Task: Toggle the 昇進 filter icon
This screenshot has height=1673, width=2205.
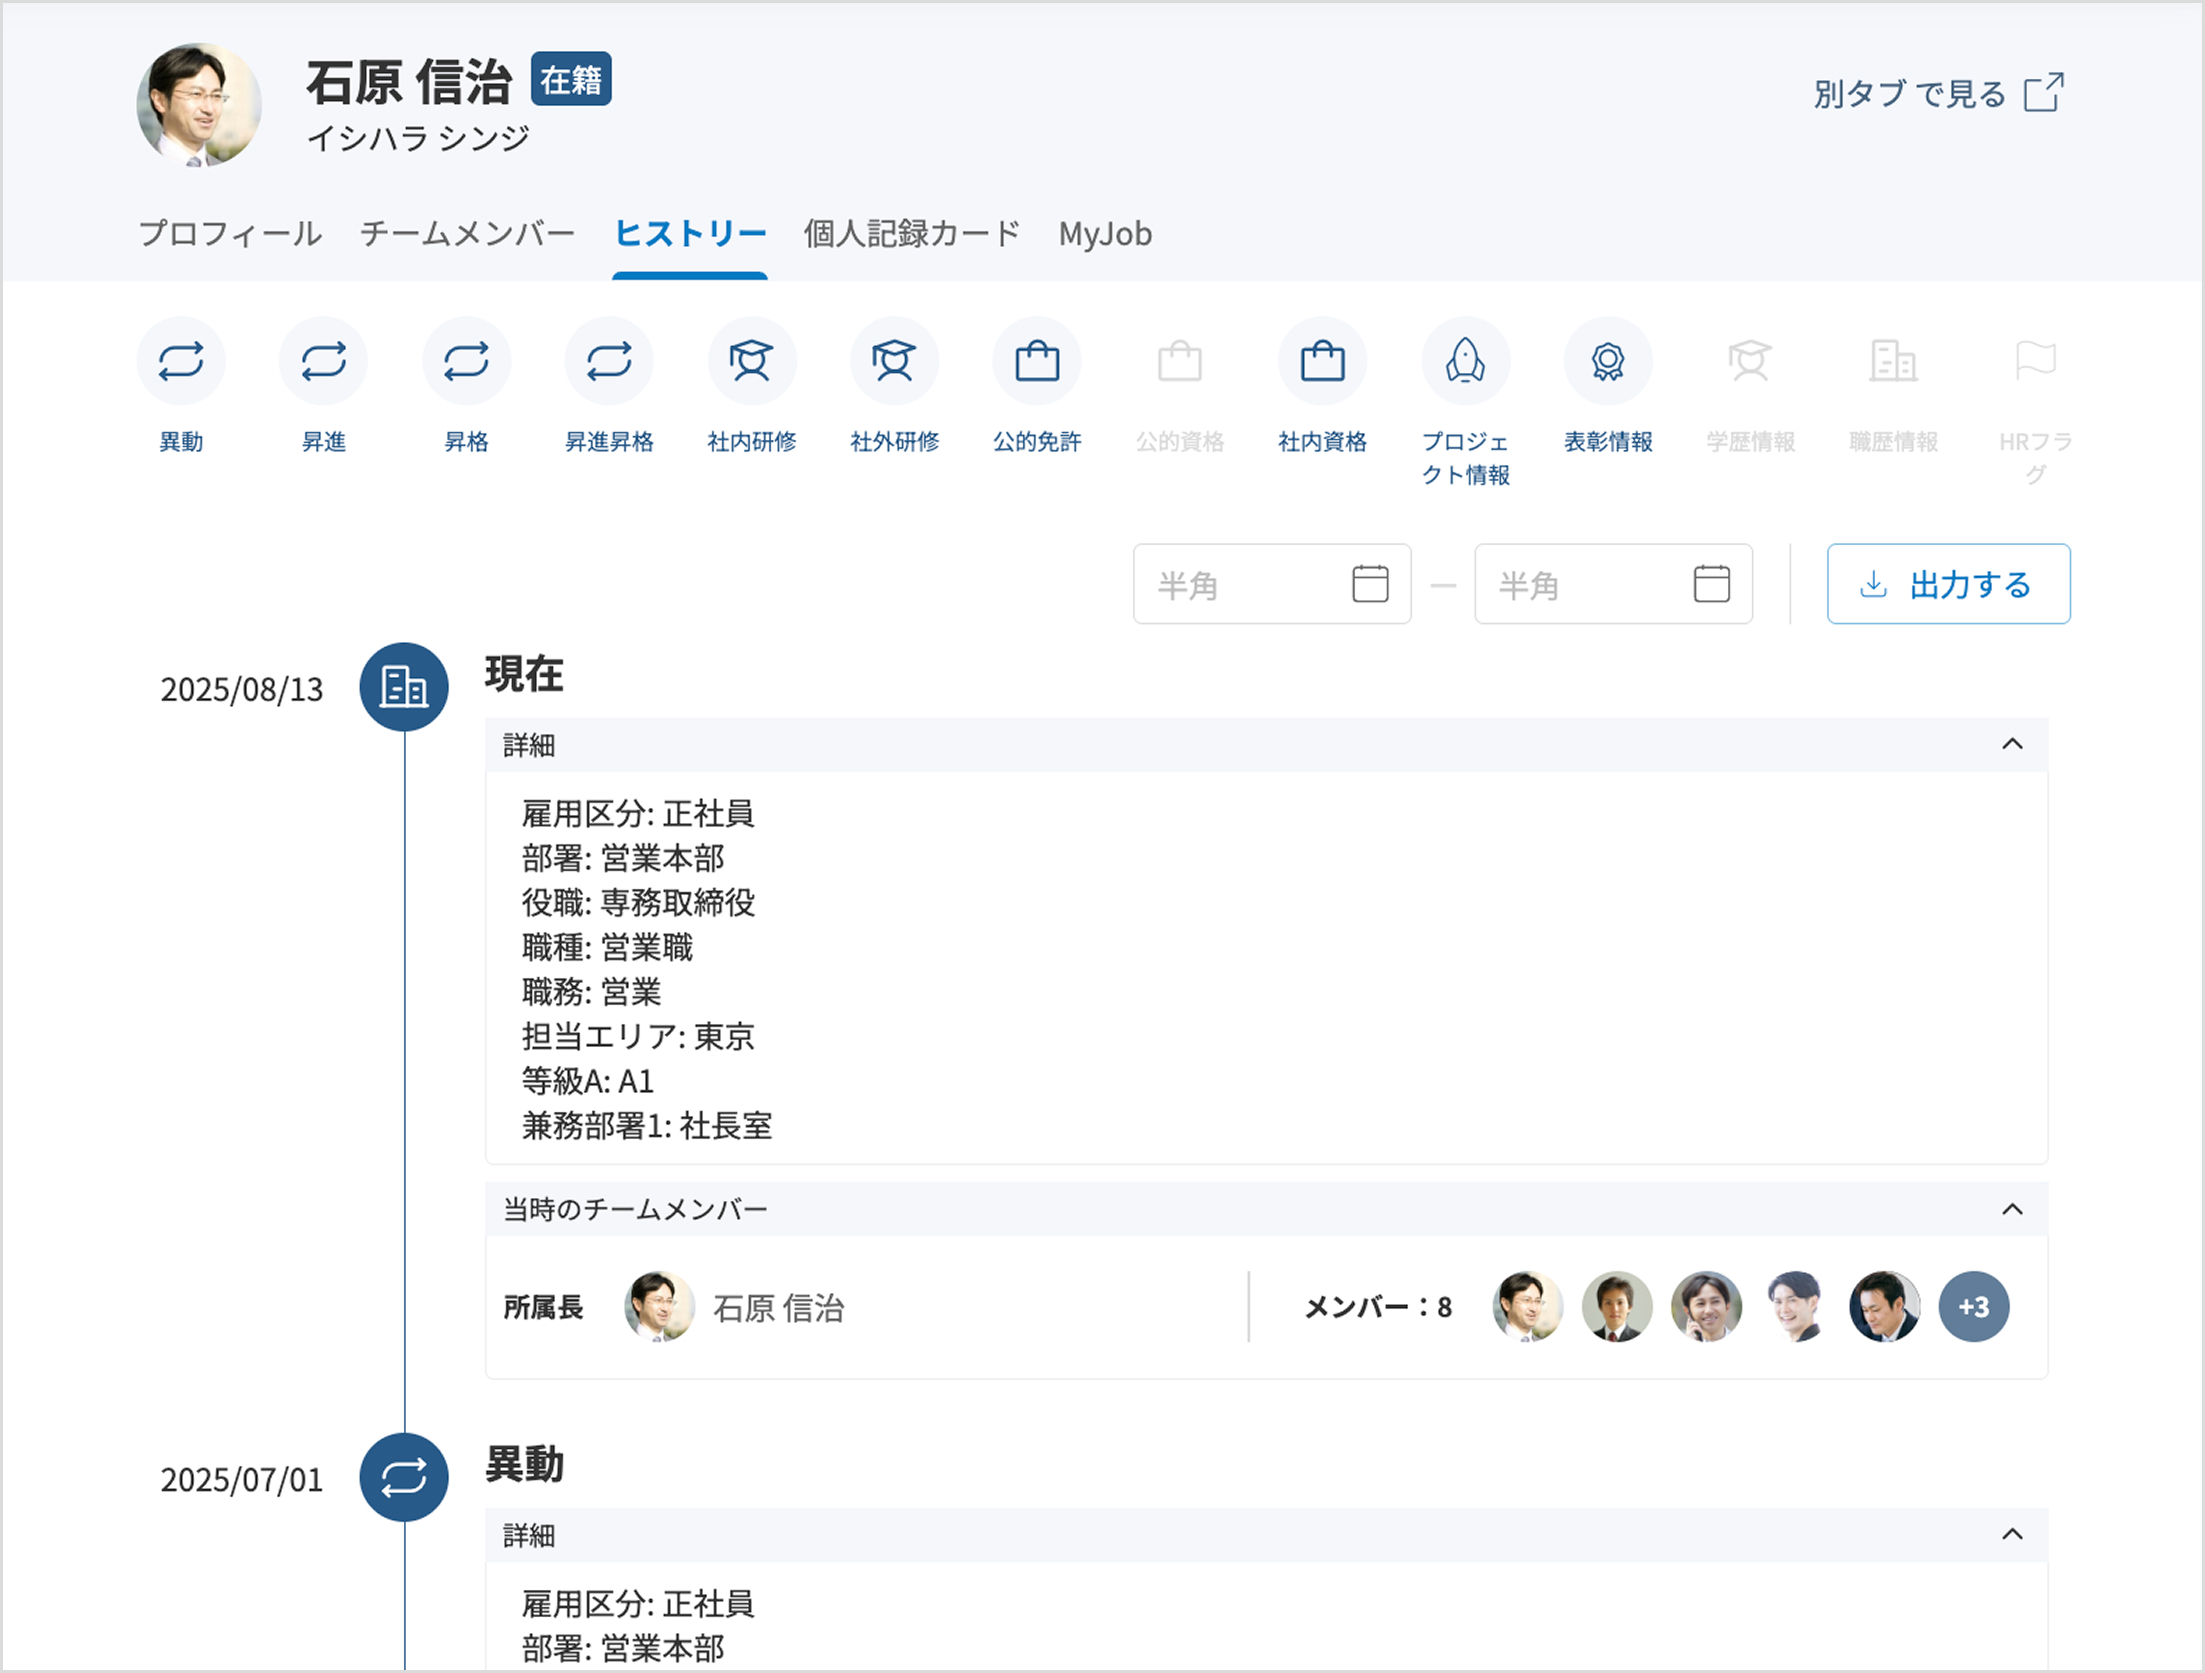Action: point(323,361)
